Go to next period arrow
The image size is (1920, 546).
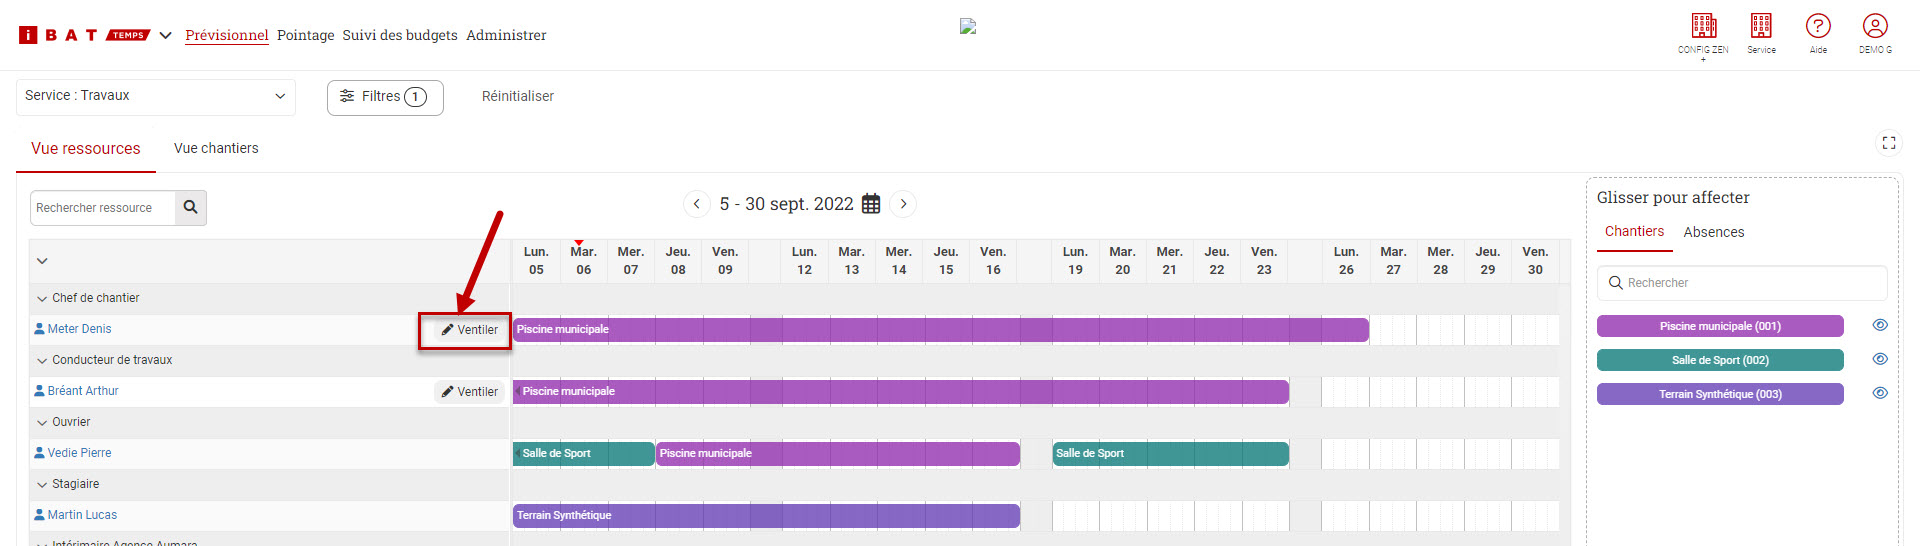903,204
